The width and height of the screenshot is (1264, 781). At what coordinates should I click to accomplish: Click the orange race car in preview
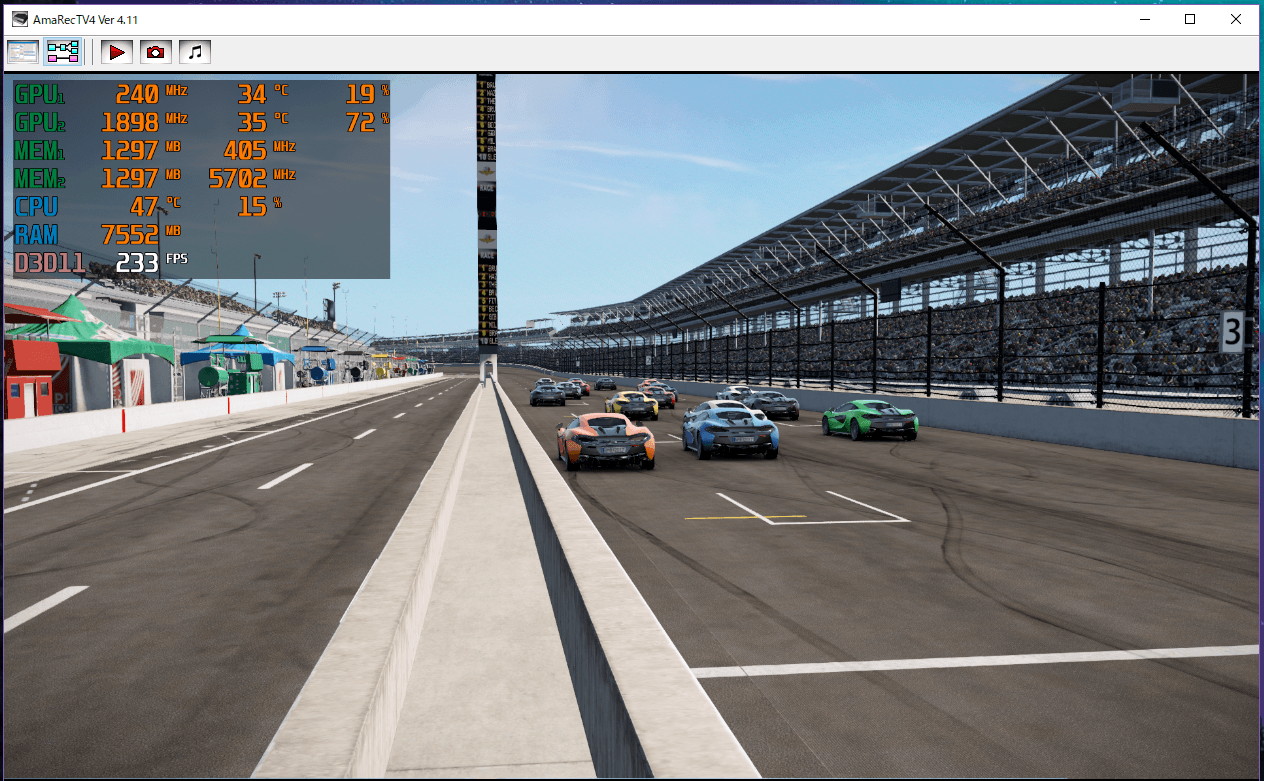(606, 441)
